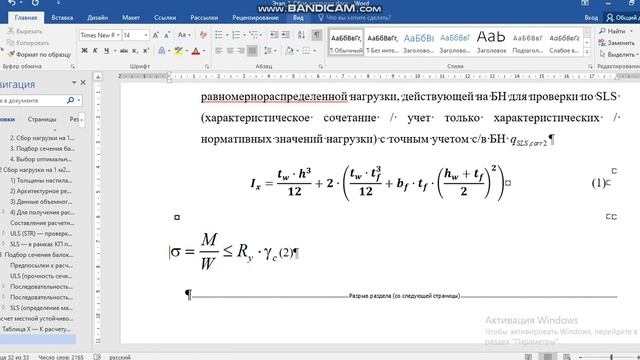Open Font dialog launcher (Шрифт)
640x360 pixels.
207,66
